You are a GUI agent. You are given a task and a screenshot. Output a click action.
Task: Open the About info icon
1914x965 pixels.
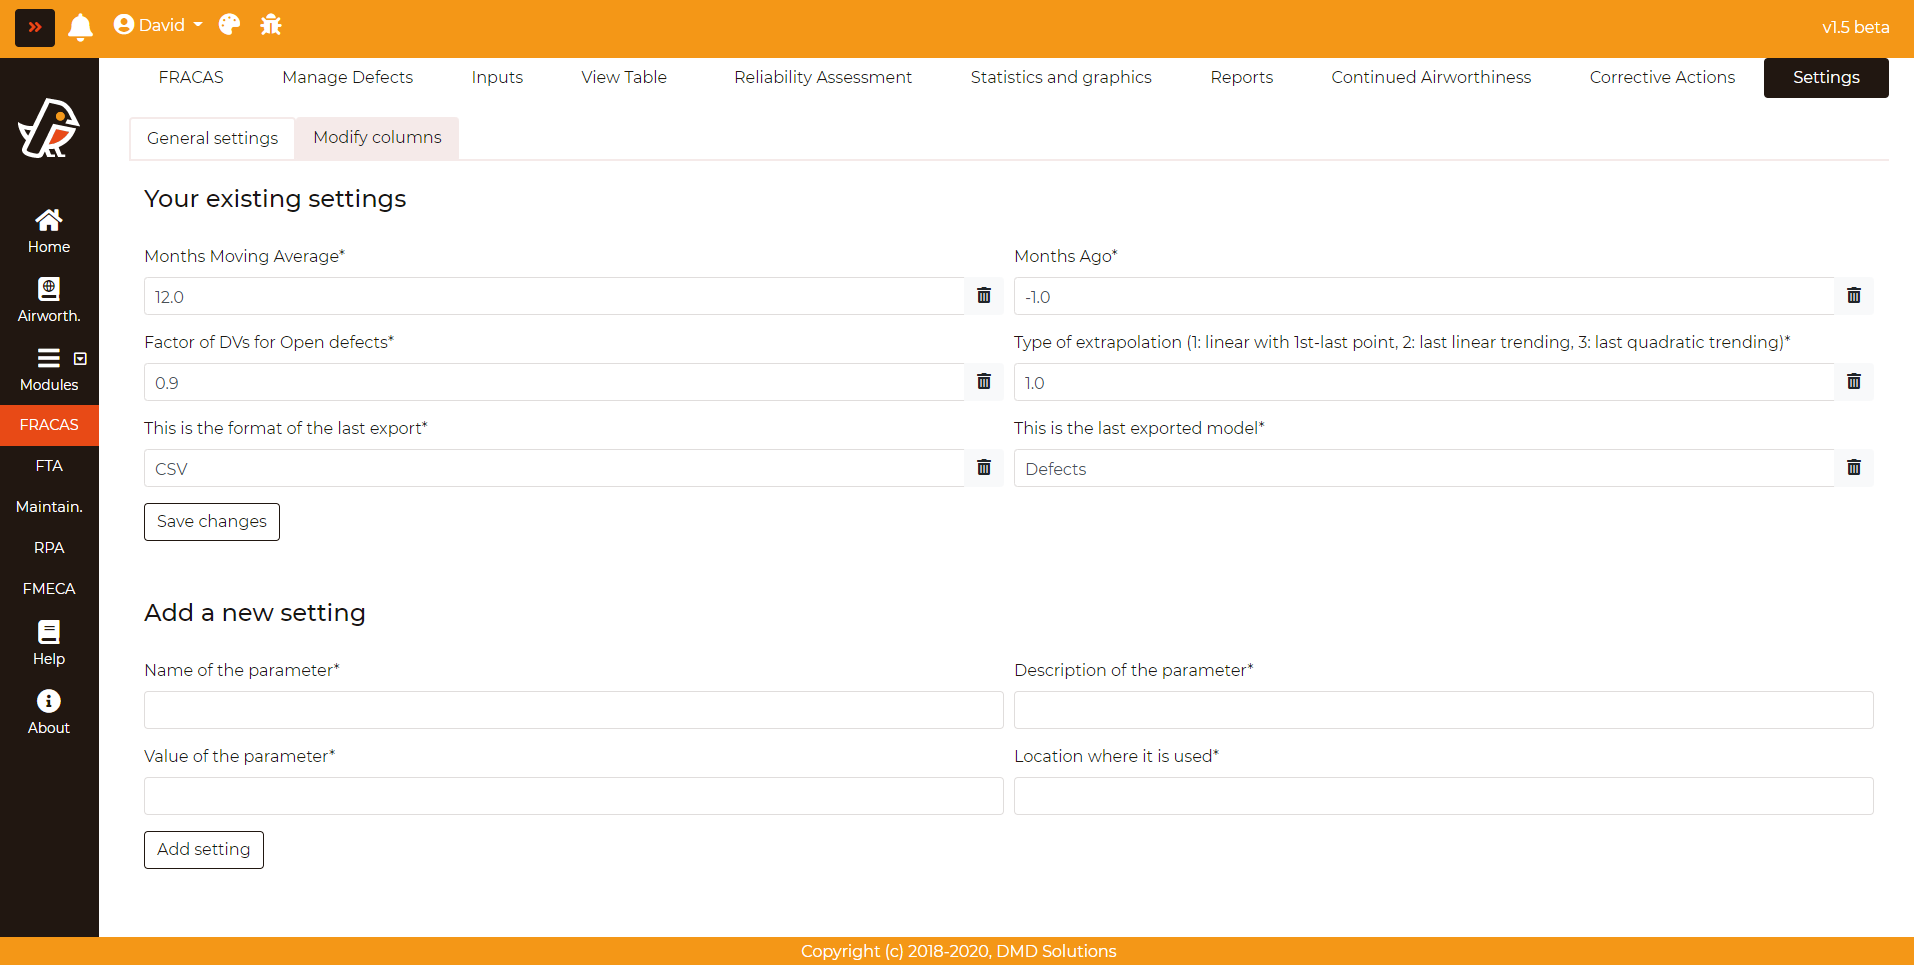point(49,712)
